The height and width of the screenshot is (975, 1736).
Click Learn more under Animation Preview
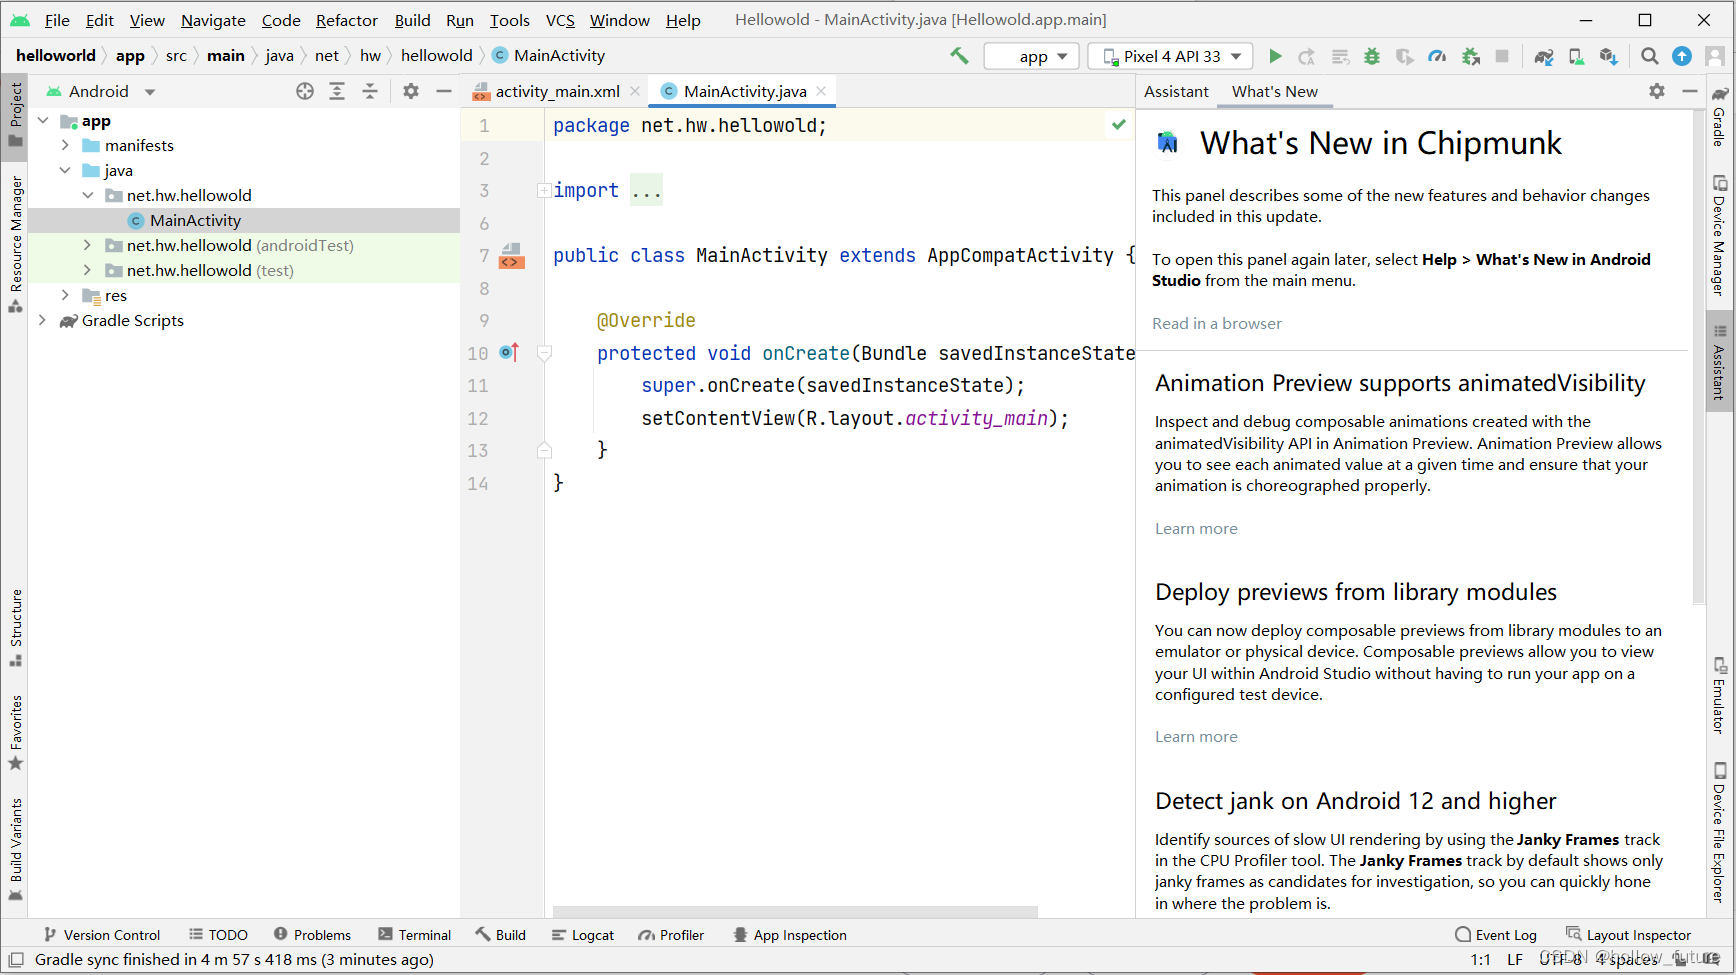1196,528
